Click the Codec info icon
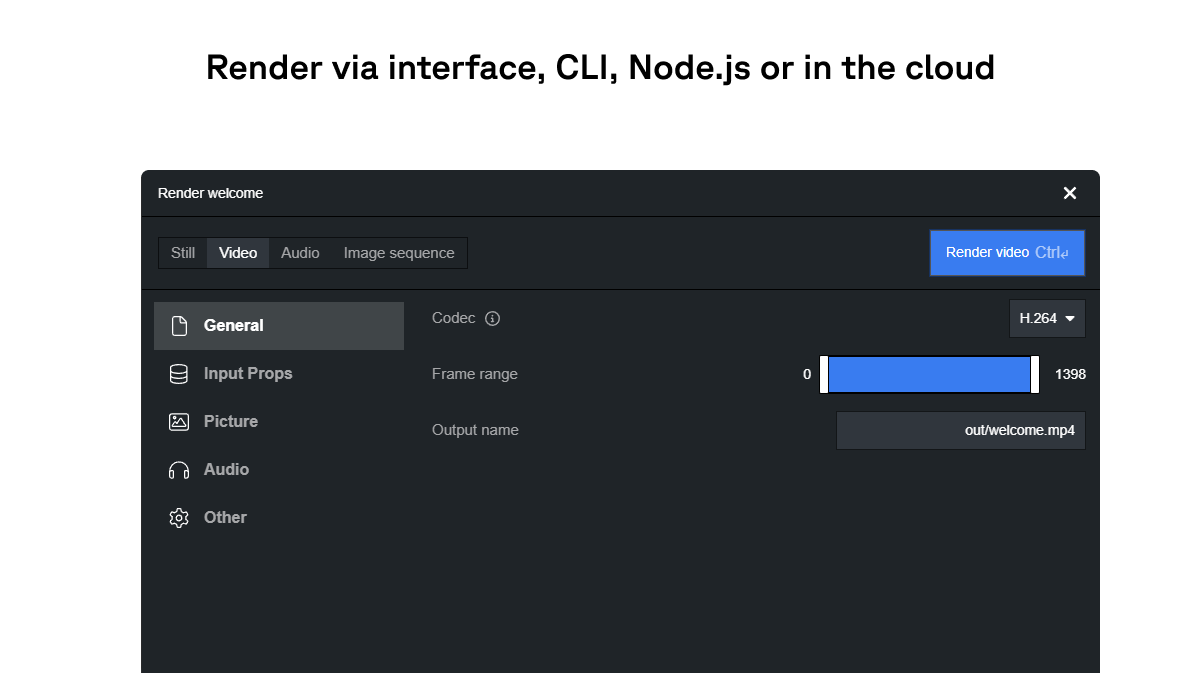Viewport: 1200px width, 673px height. coord(492,318)
